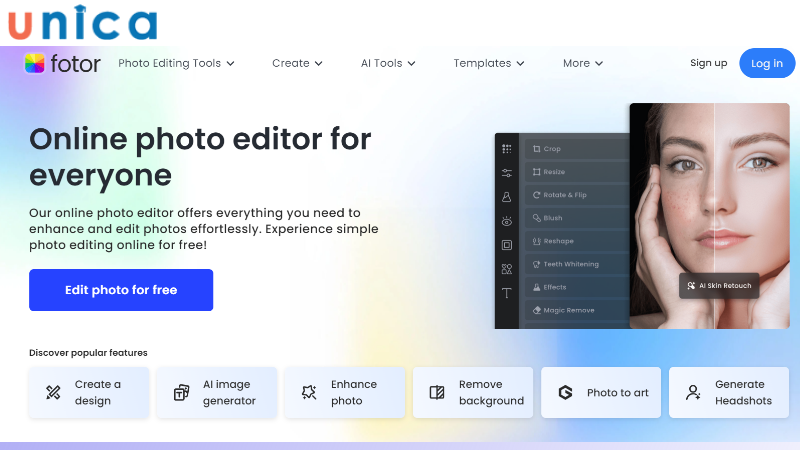This screenshot has height=450, width=800.
Task: Open the AI Tools dropdown
Action: pyautogui.click(x=388, y=63)
